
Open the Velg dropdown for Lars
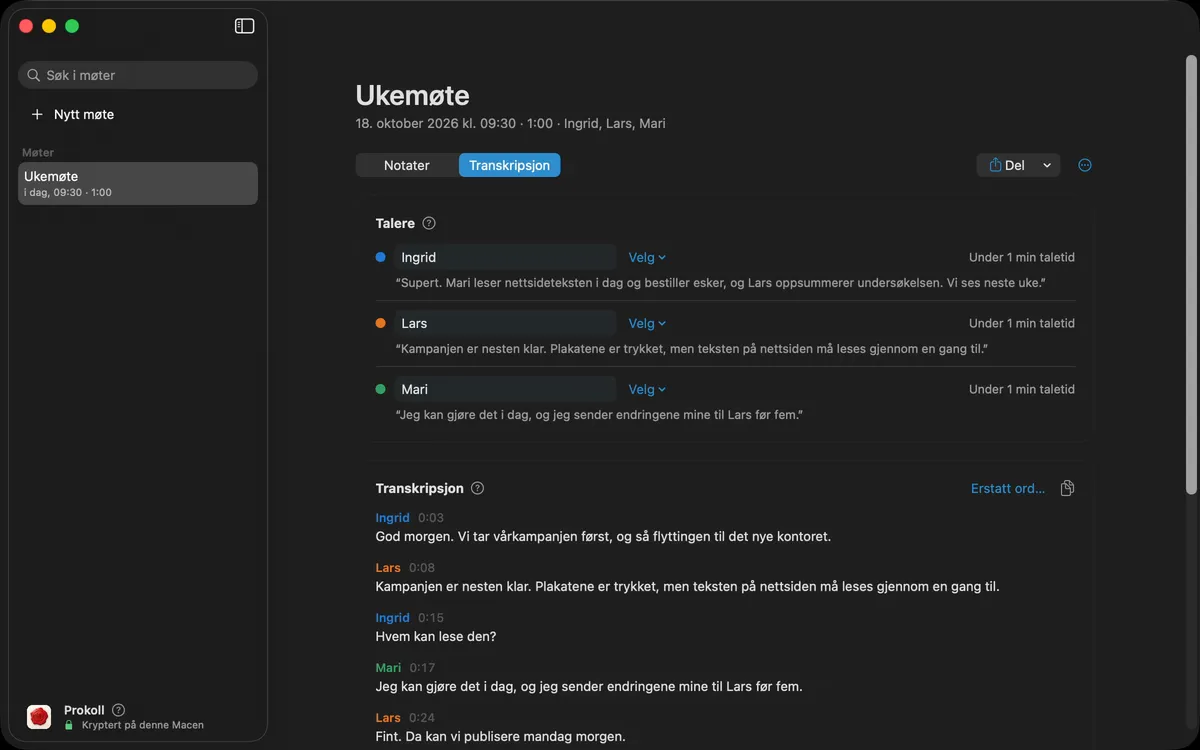pyautogui.click(x=647, y=323)
